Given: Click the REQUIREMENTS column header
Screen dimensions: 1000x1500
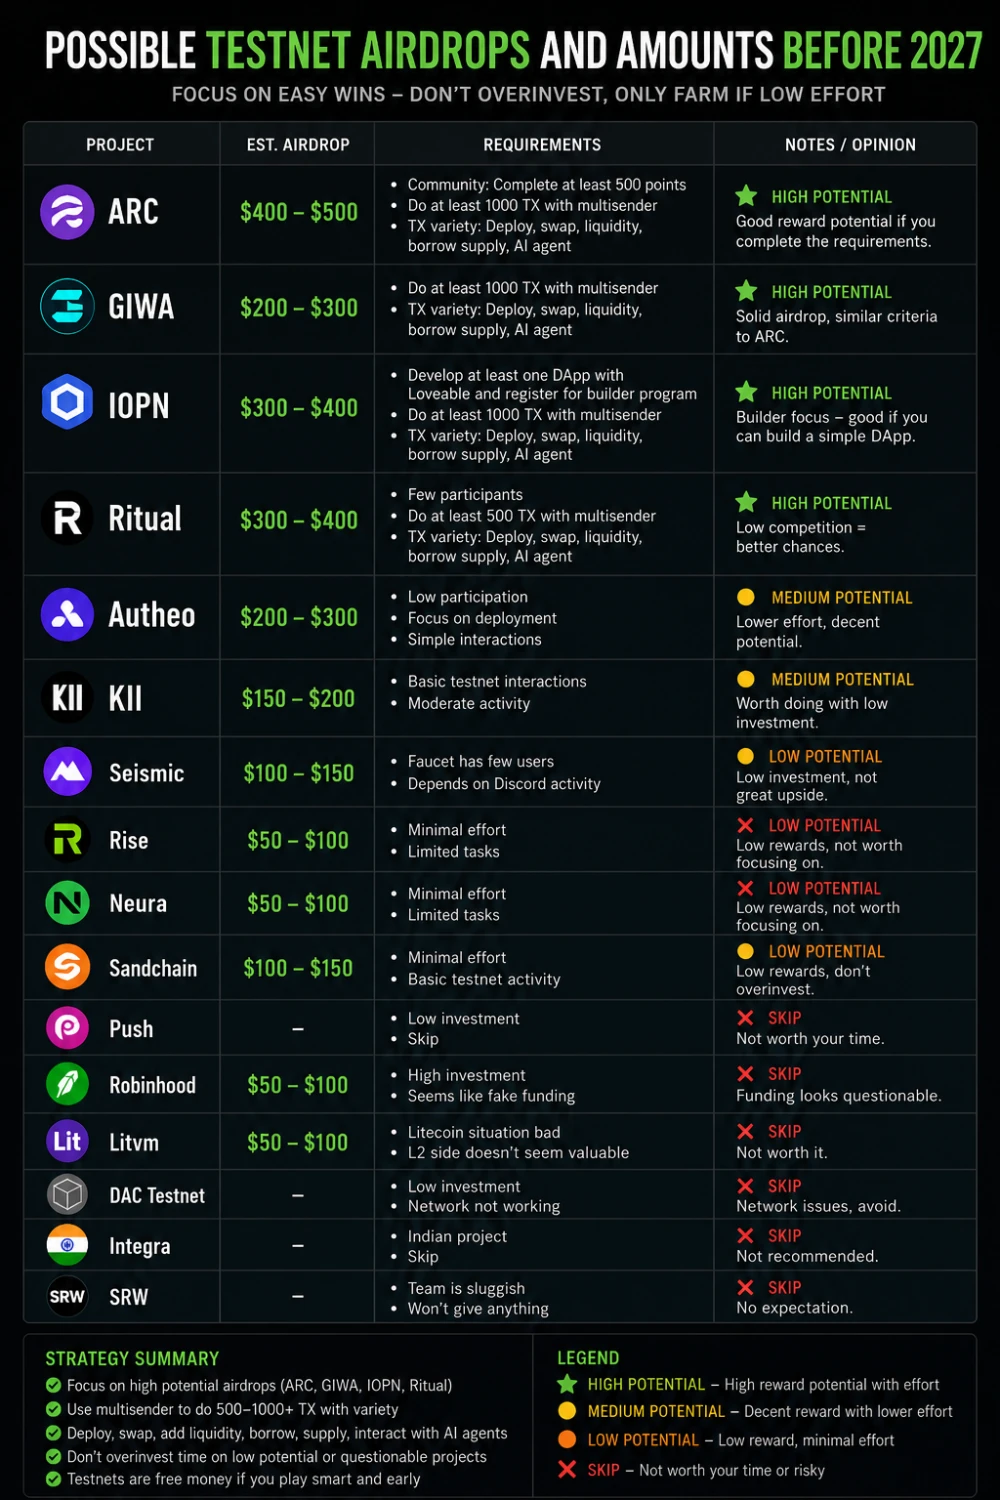Looking at the screenshot, I should (542, 145).
